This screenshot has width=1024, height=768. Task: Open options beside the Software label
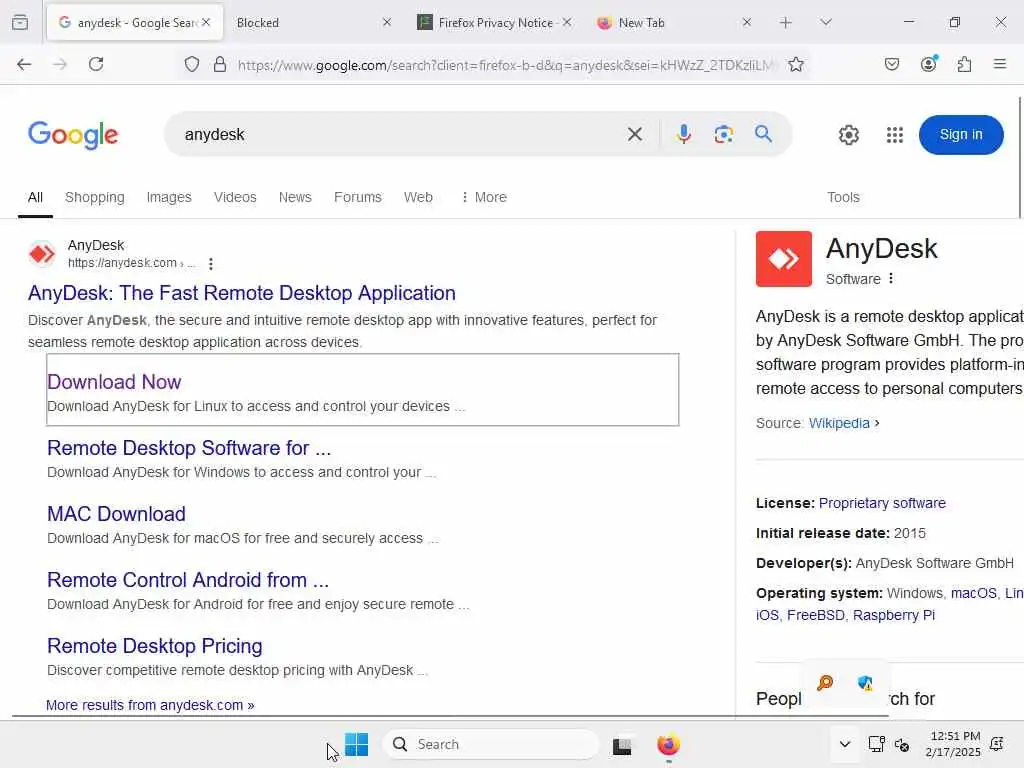pos(891,278)
